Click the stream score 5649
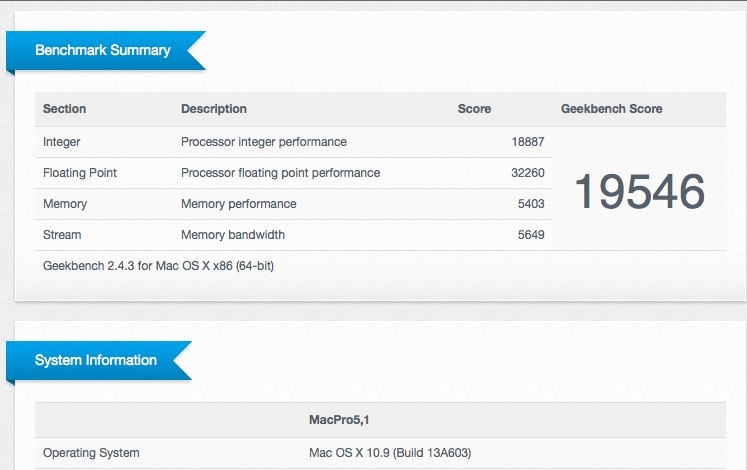Screen dimensions: 747x470 [531, 235]
